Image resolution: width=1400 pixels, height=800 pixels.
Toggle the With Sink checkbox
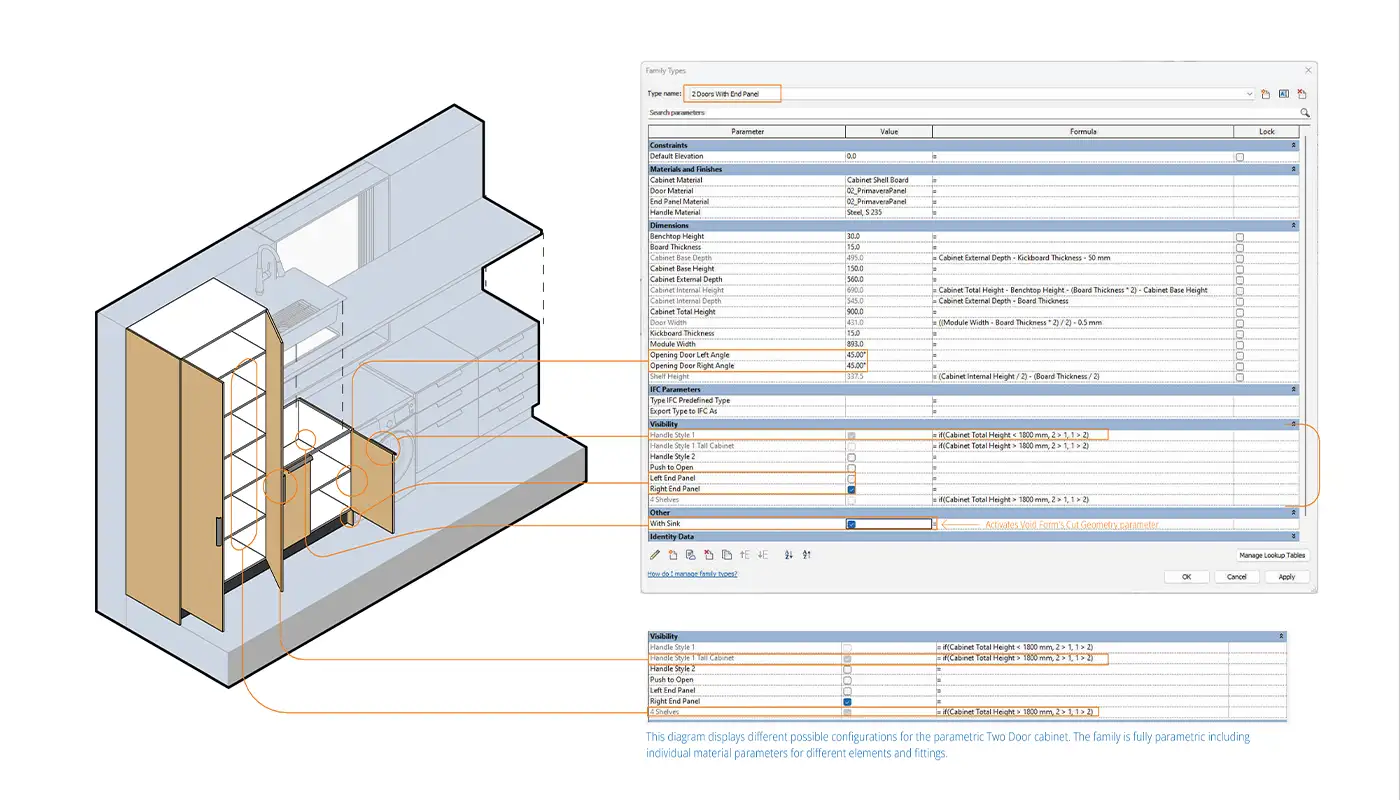coord(851,524)
